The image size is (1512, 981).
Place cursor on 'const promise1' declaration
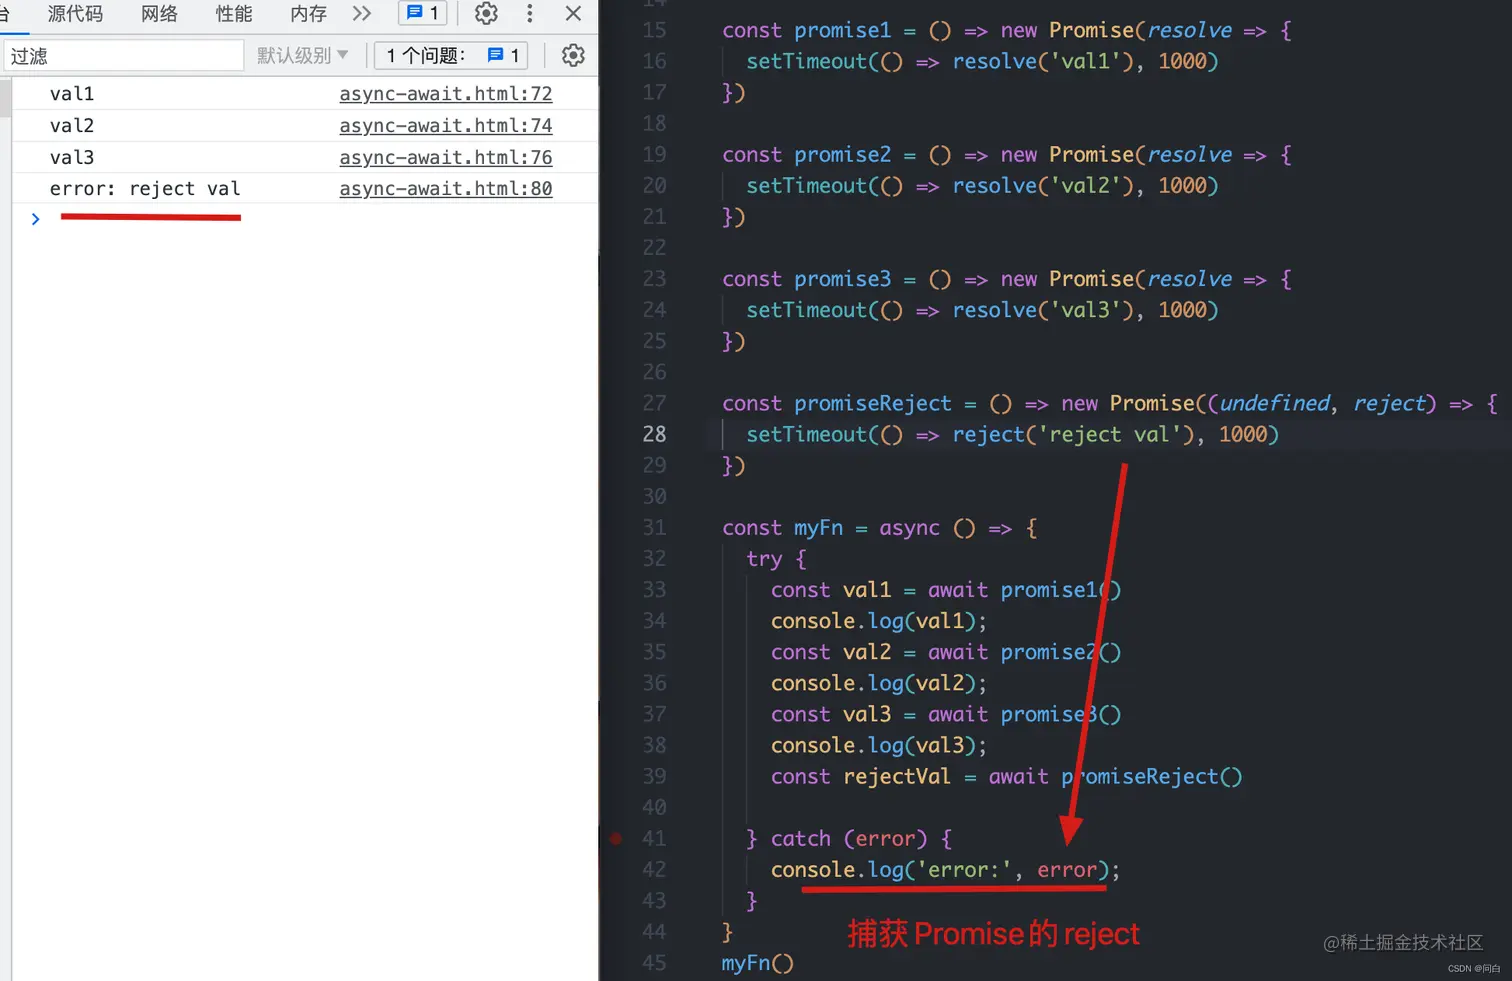pos(806,31)
